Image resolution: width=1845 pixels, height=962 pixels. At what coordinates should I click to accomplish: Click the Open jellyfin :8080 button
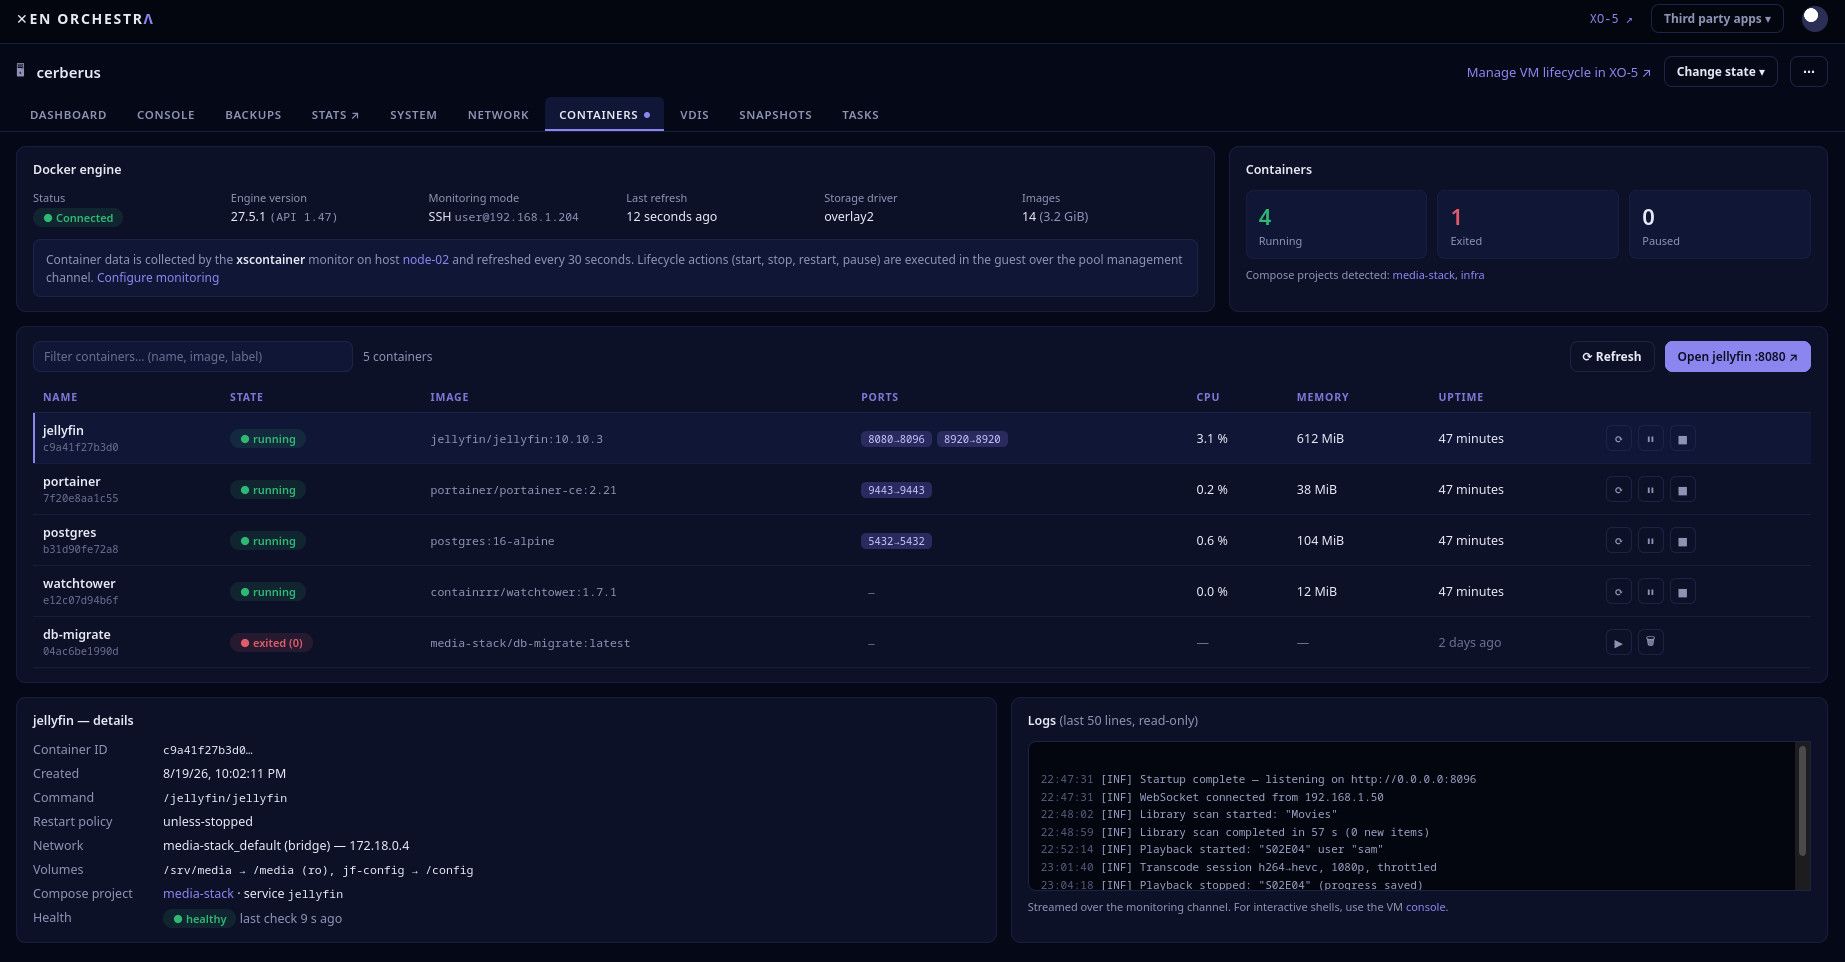pos(1737,357)
